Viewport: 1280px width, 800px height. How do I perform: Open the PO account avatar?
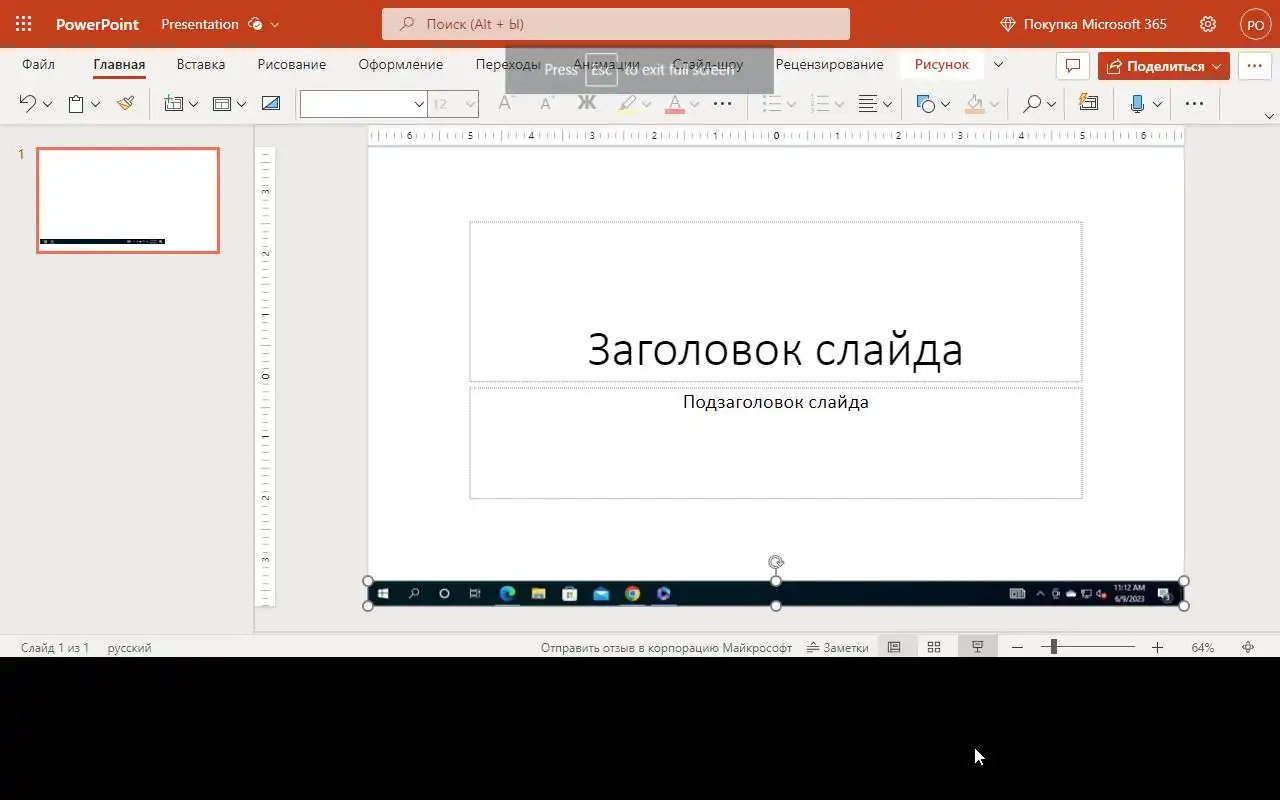point(1255,24)
